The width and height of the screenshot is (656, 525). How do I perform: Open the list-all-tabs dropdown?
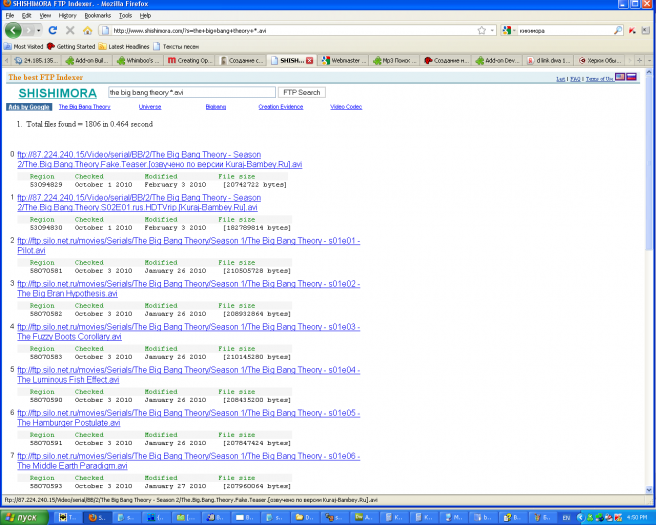coord(650,61)
